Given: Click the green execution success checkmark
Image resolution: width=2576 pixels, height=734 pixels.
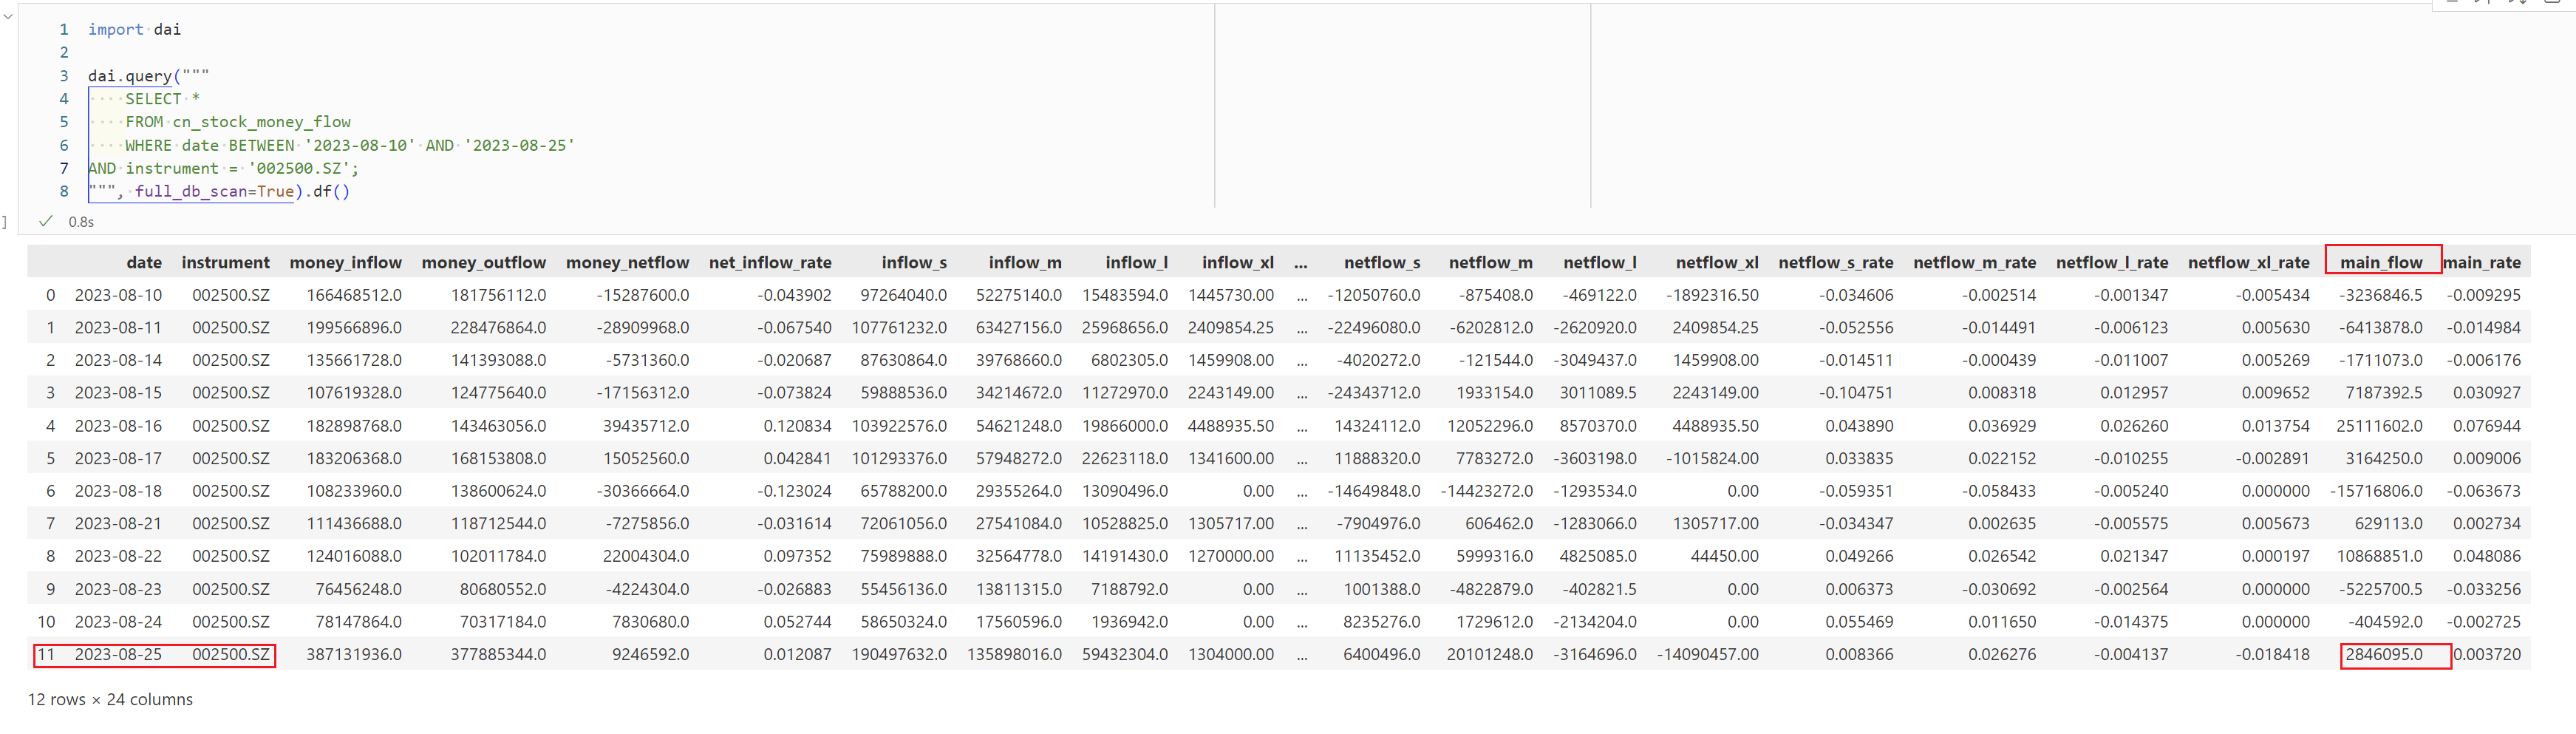Looking at the screenshot, I should (45, 221).
